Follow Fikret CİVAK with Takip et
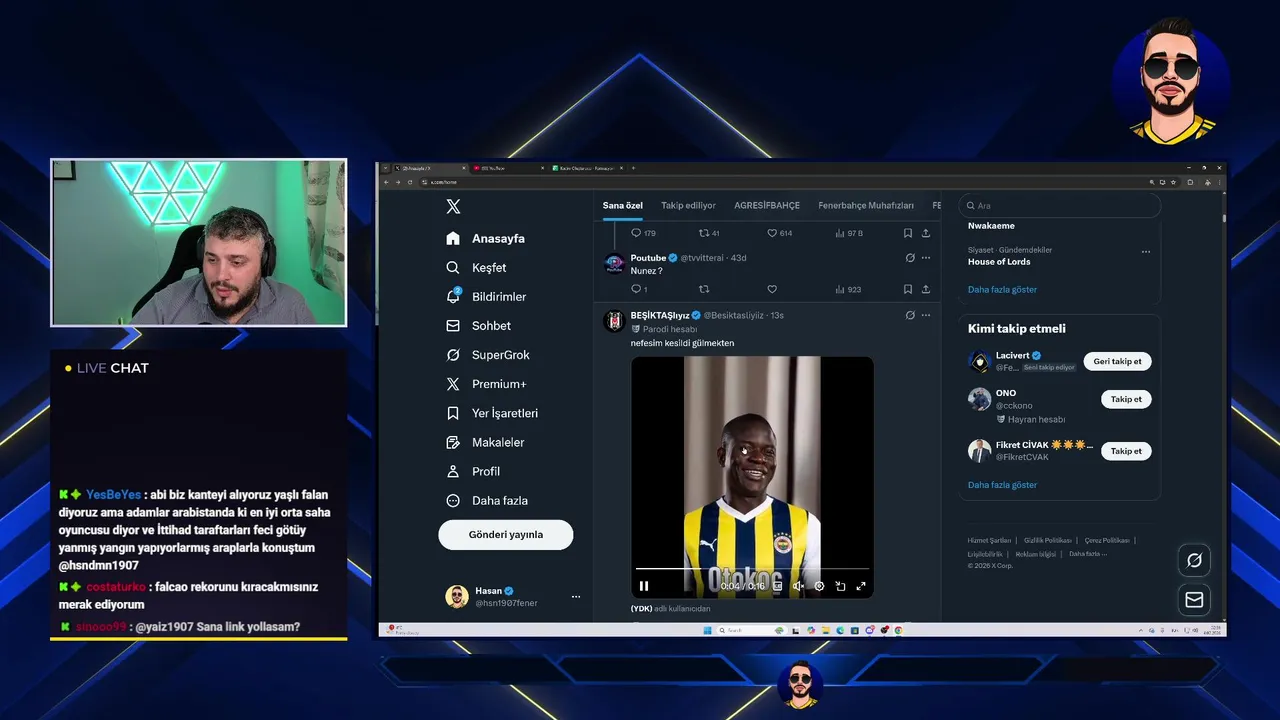The width and height of the screenshot is (1280, 720). coord(1126,451)
